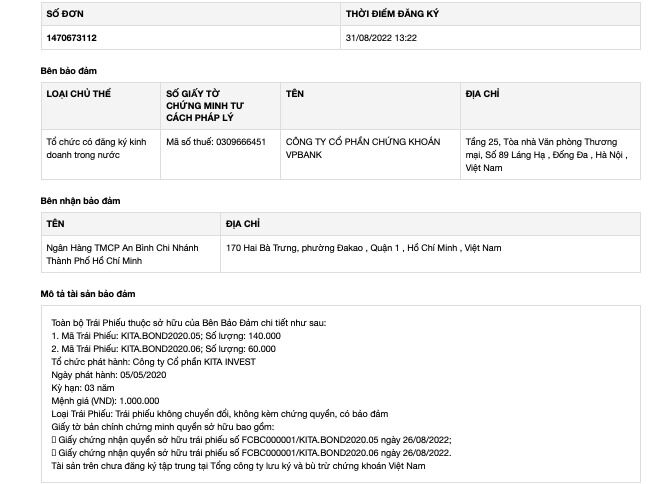Image resolution: width=670 pixels, height=484 pixels.
Task: Click 'Loại Trái Phiếu: Trái phiếu không chuyển đổi' line
Action: pyautogui.click(x=220, y=414)
